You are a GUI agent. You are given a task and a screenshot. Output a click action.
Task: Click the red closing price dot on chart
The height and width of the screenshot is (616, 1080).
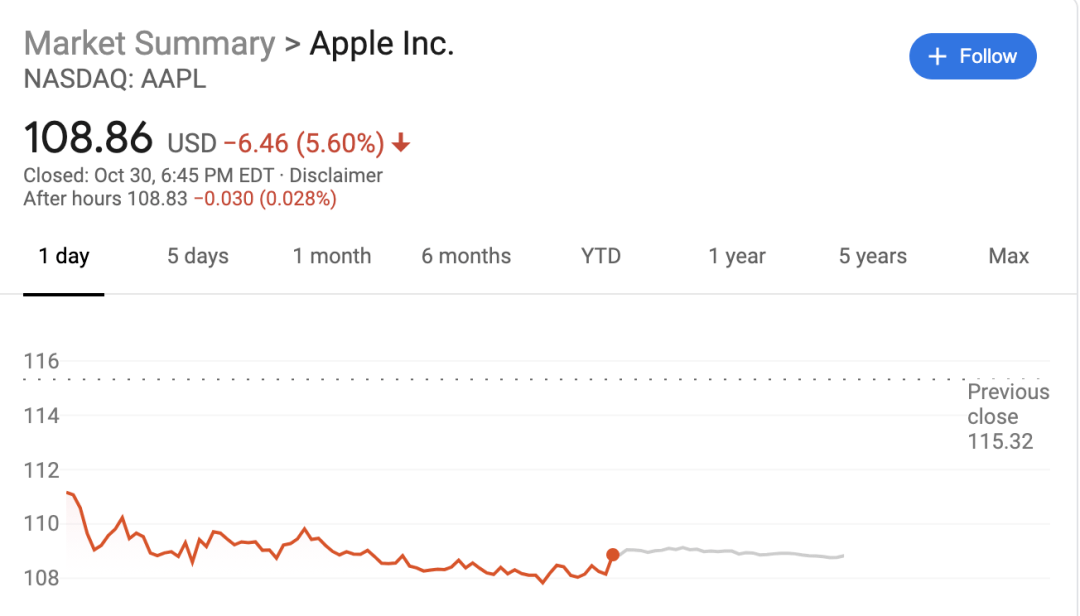coord(612,555)
